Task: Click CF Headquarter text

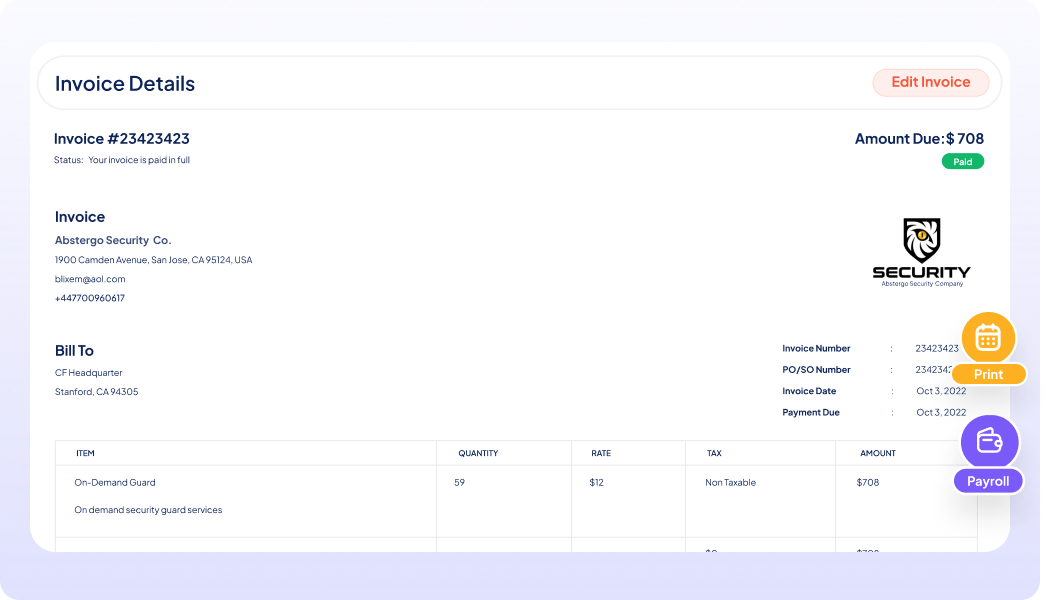Action: [x=88, y=372]
